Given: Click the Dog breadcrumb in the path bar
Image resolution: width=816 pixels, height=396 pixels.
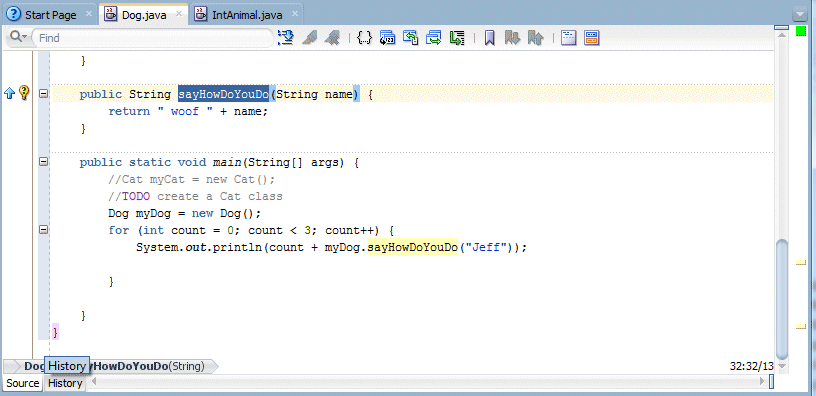Looking at the screenshot, I should coord(34,366).
